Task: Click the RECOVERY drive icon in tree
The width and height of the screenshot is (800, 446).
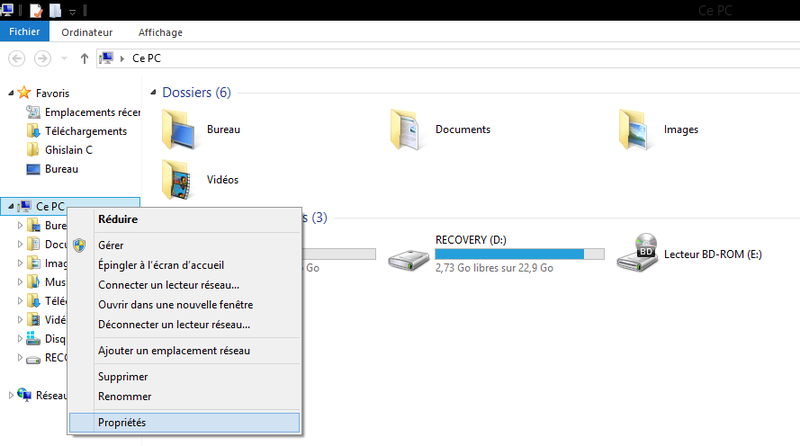Action: pos(33,358)
